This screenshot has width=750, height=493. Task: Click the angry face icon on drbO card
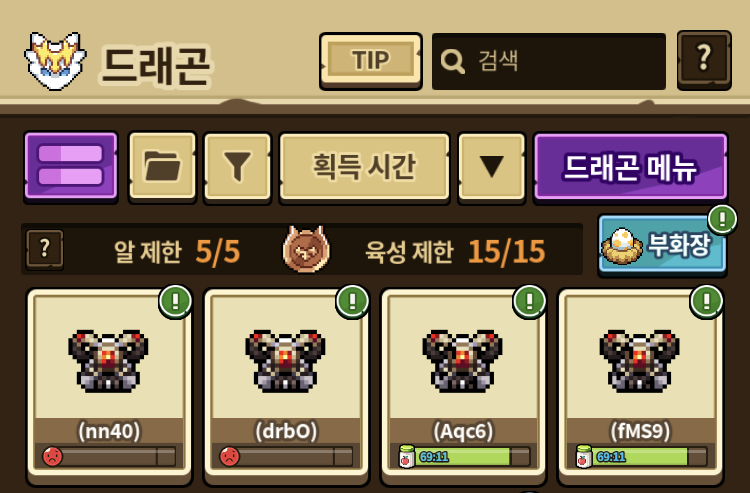coord(230,456)
